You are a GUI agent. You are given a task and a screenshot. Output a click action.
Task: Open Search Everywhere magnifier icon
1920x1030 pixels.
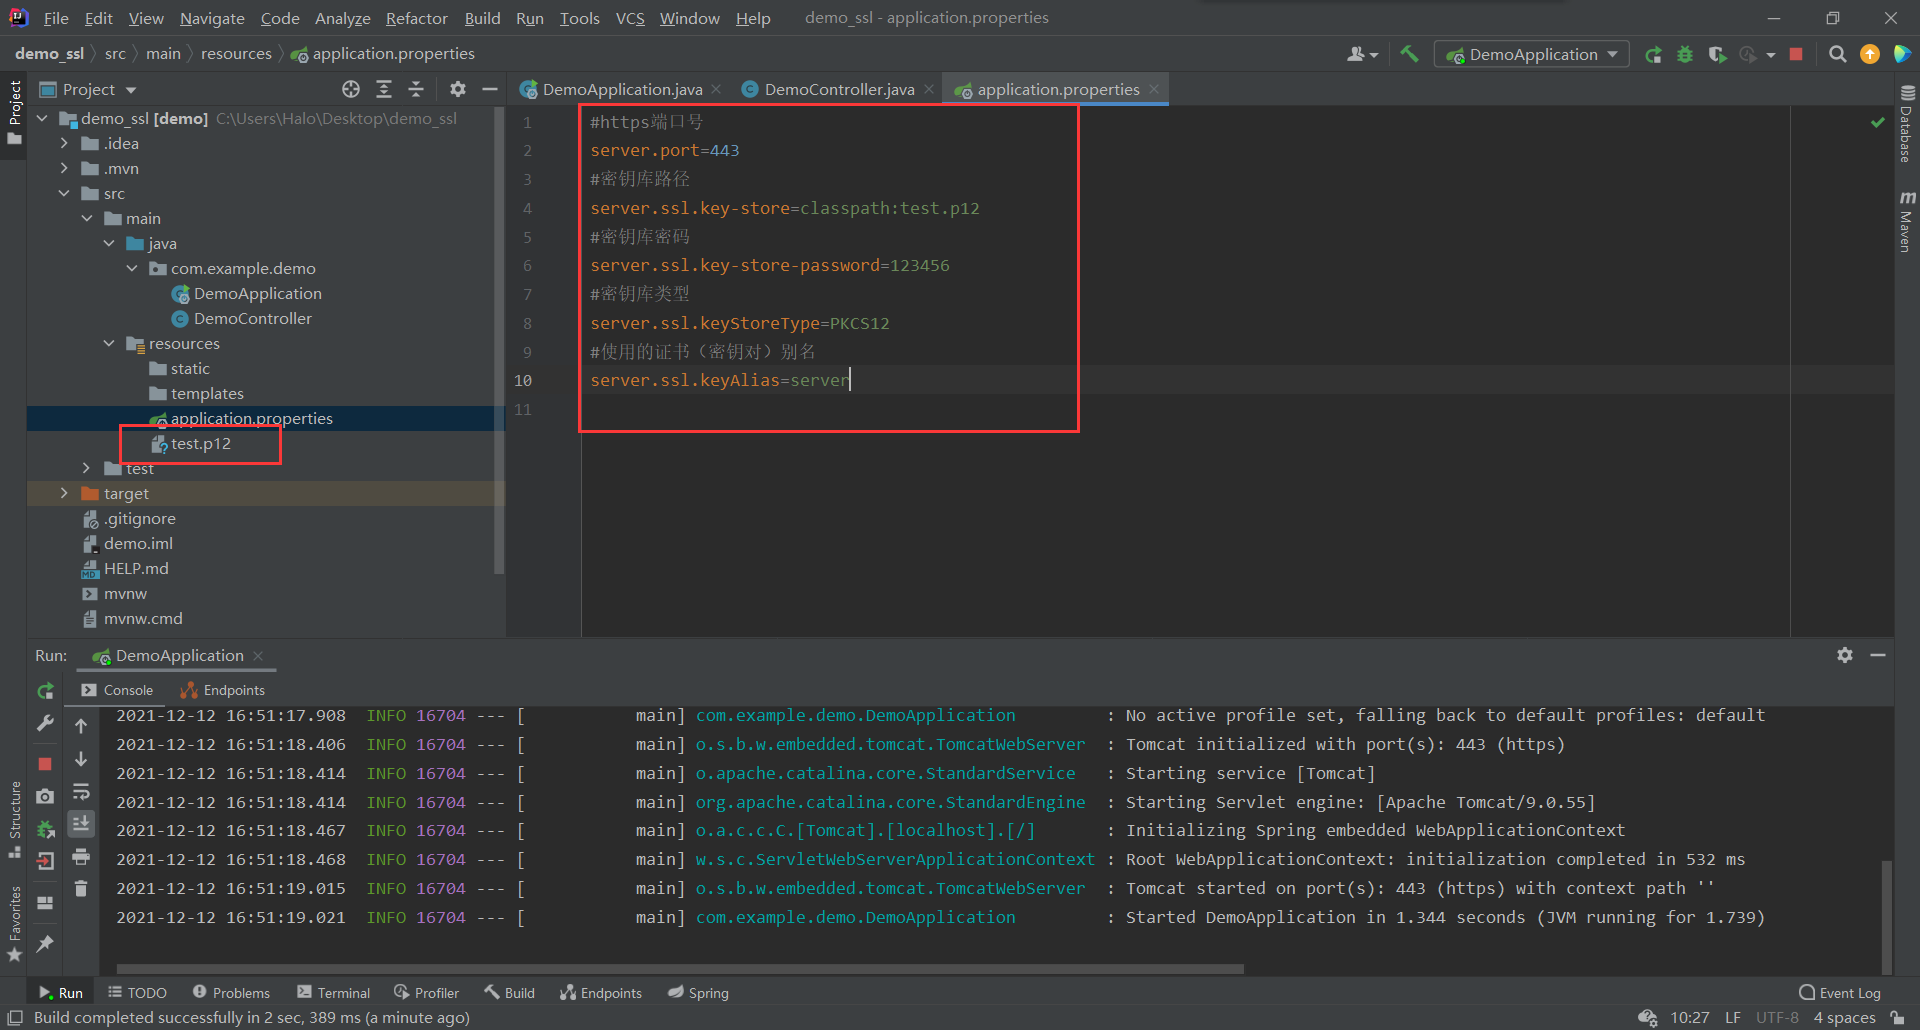(1837, 53)
